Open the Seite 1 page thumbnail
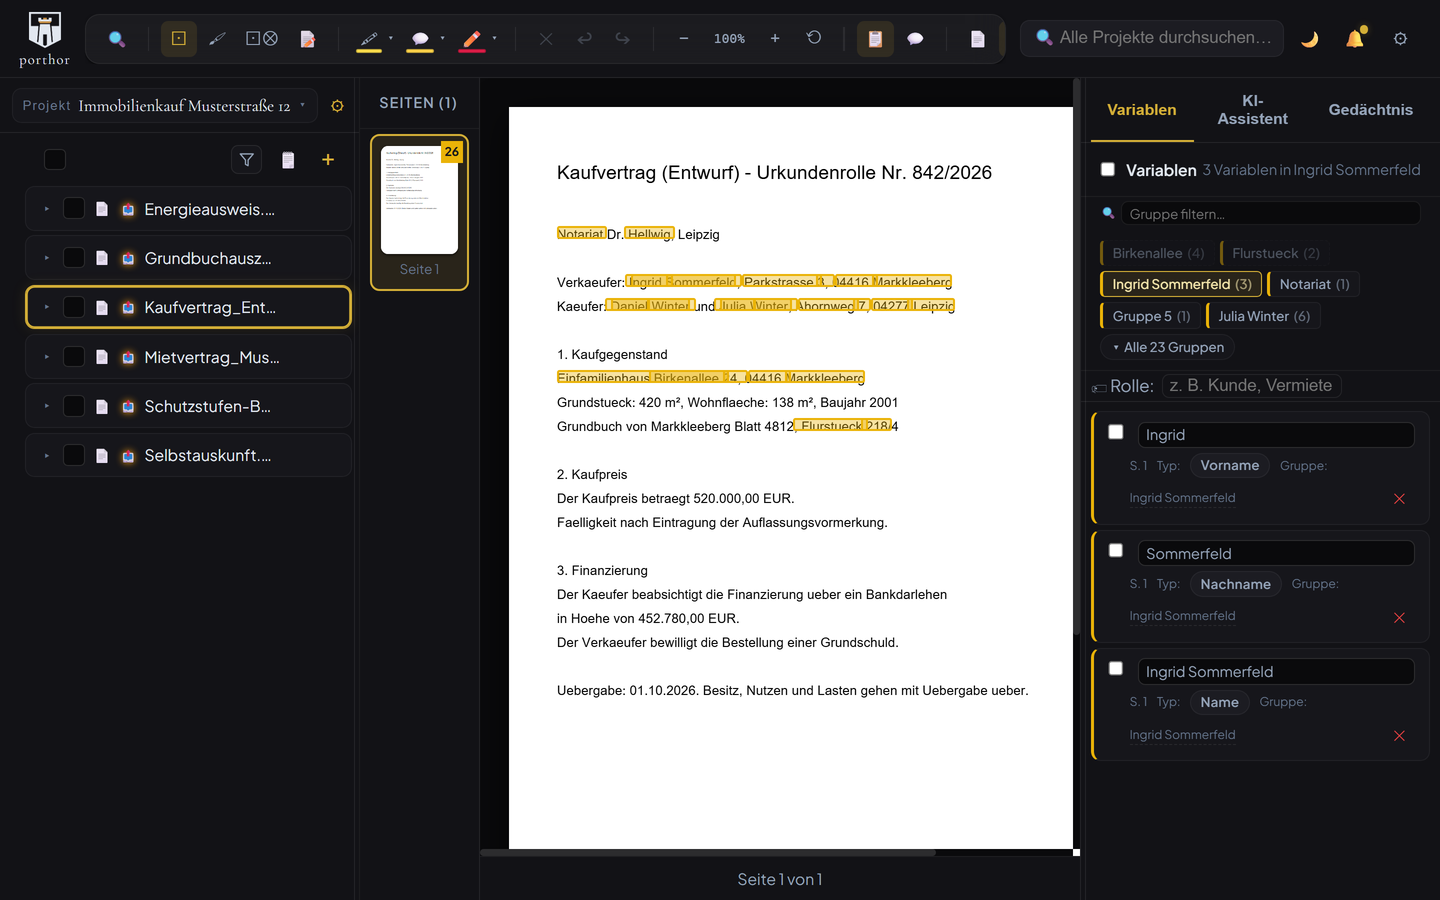The height and width of the screenshot is (900, 1440). (x=419, y=212)
